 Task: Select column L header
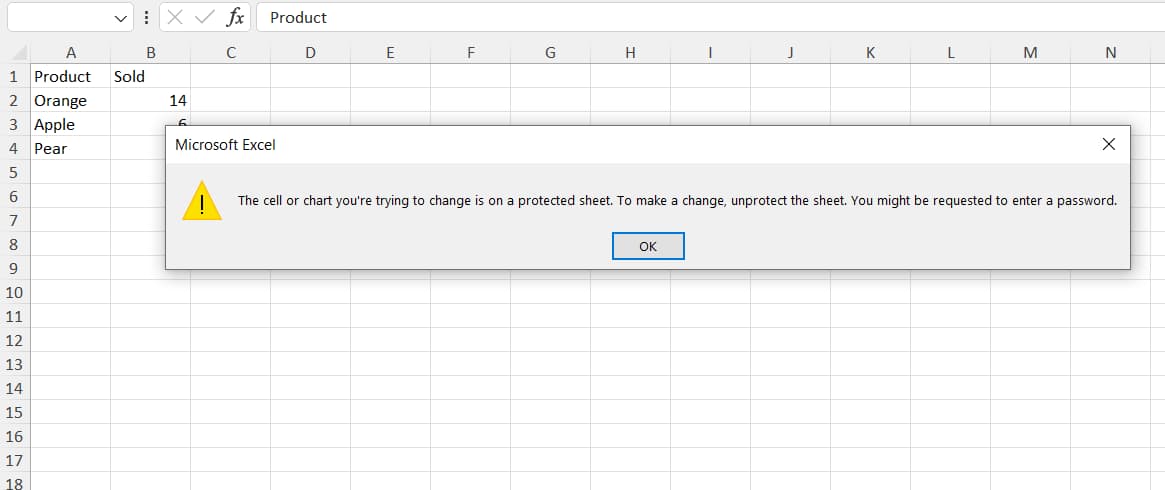pyautogui.click(x=950, y=53)
